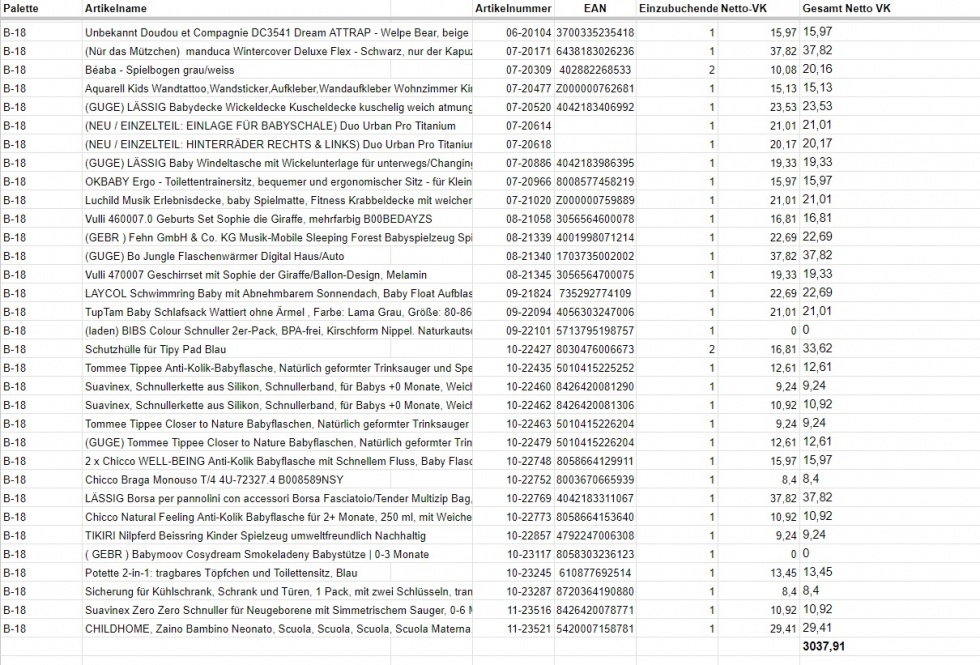980x665 pixels.
Task: Select the "Schutzhülle für Tipy Pad Blau" cell
Action: click(156, 349)
